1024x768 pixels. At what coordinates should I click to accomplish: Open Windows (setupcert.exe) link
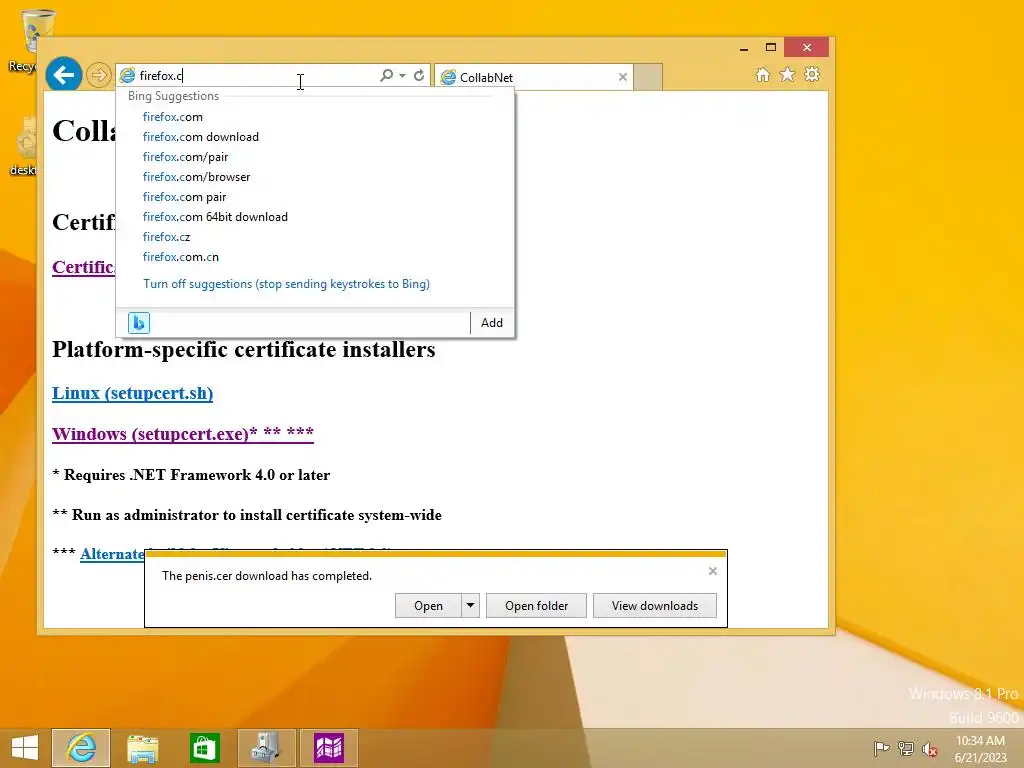(183, 434)
